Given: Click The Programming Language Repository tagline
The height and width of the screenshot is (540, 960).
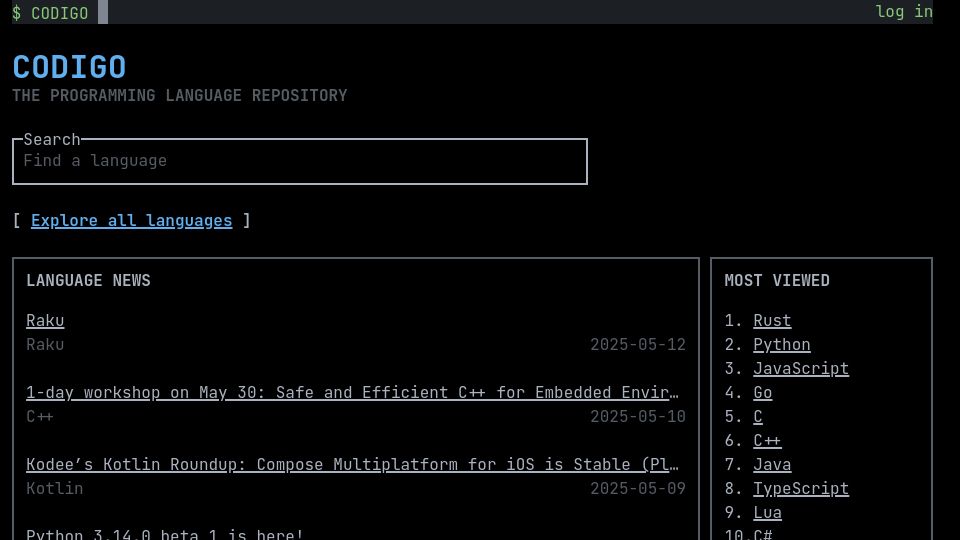Looking at the screenshot, I should (x=180, y=96).
